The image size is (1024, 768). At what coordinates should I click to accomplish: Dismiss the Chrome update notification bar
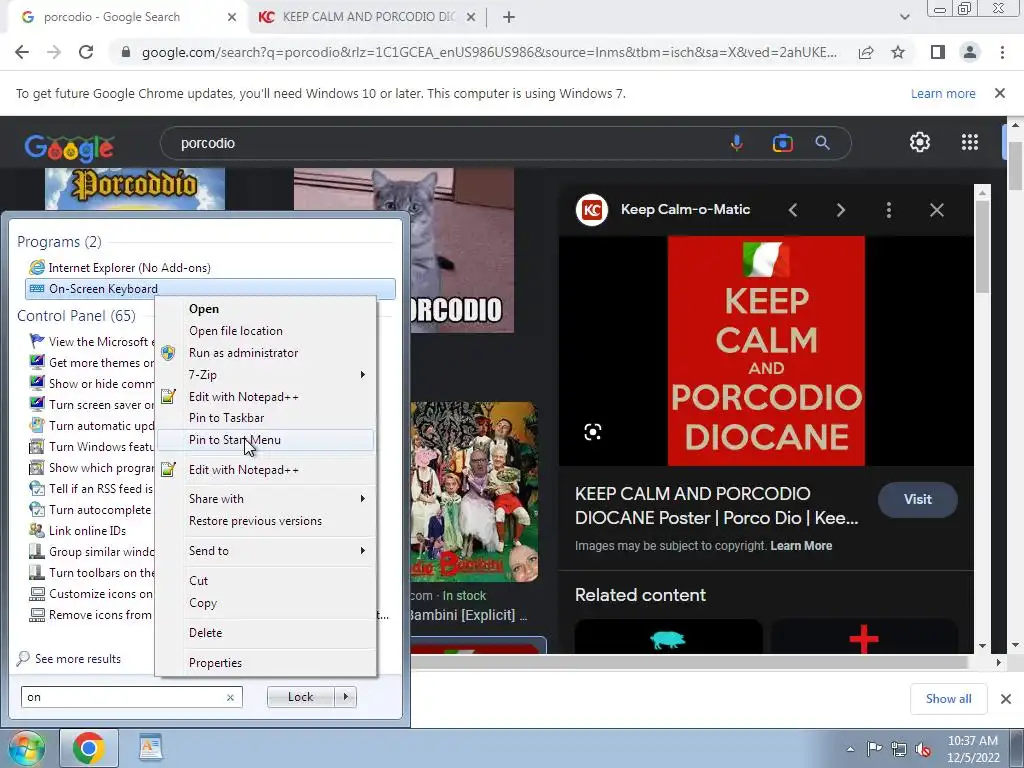pos(1000,93)
